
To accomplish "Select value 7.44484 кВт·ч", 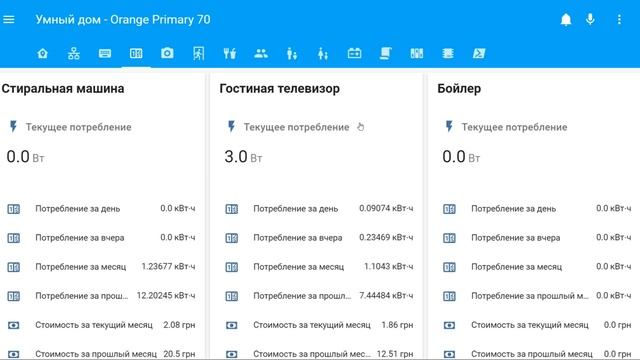I will tap(386, 296).
